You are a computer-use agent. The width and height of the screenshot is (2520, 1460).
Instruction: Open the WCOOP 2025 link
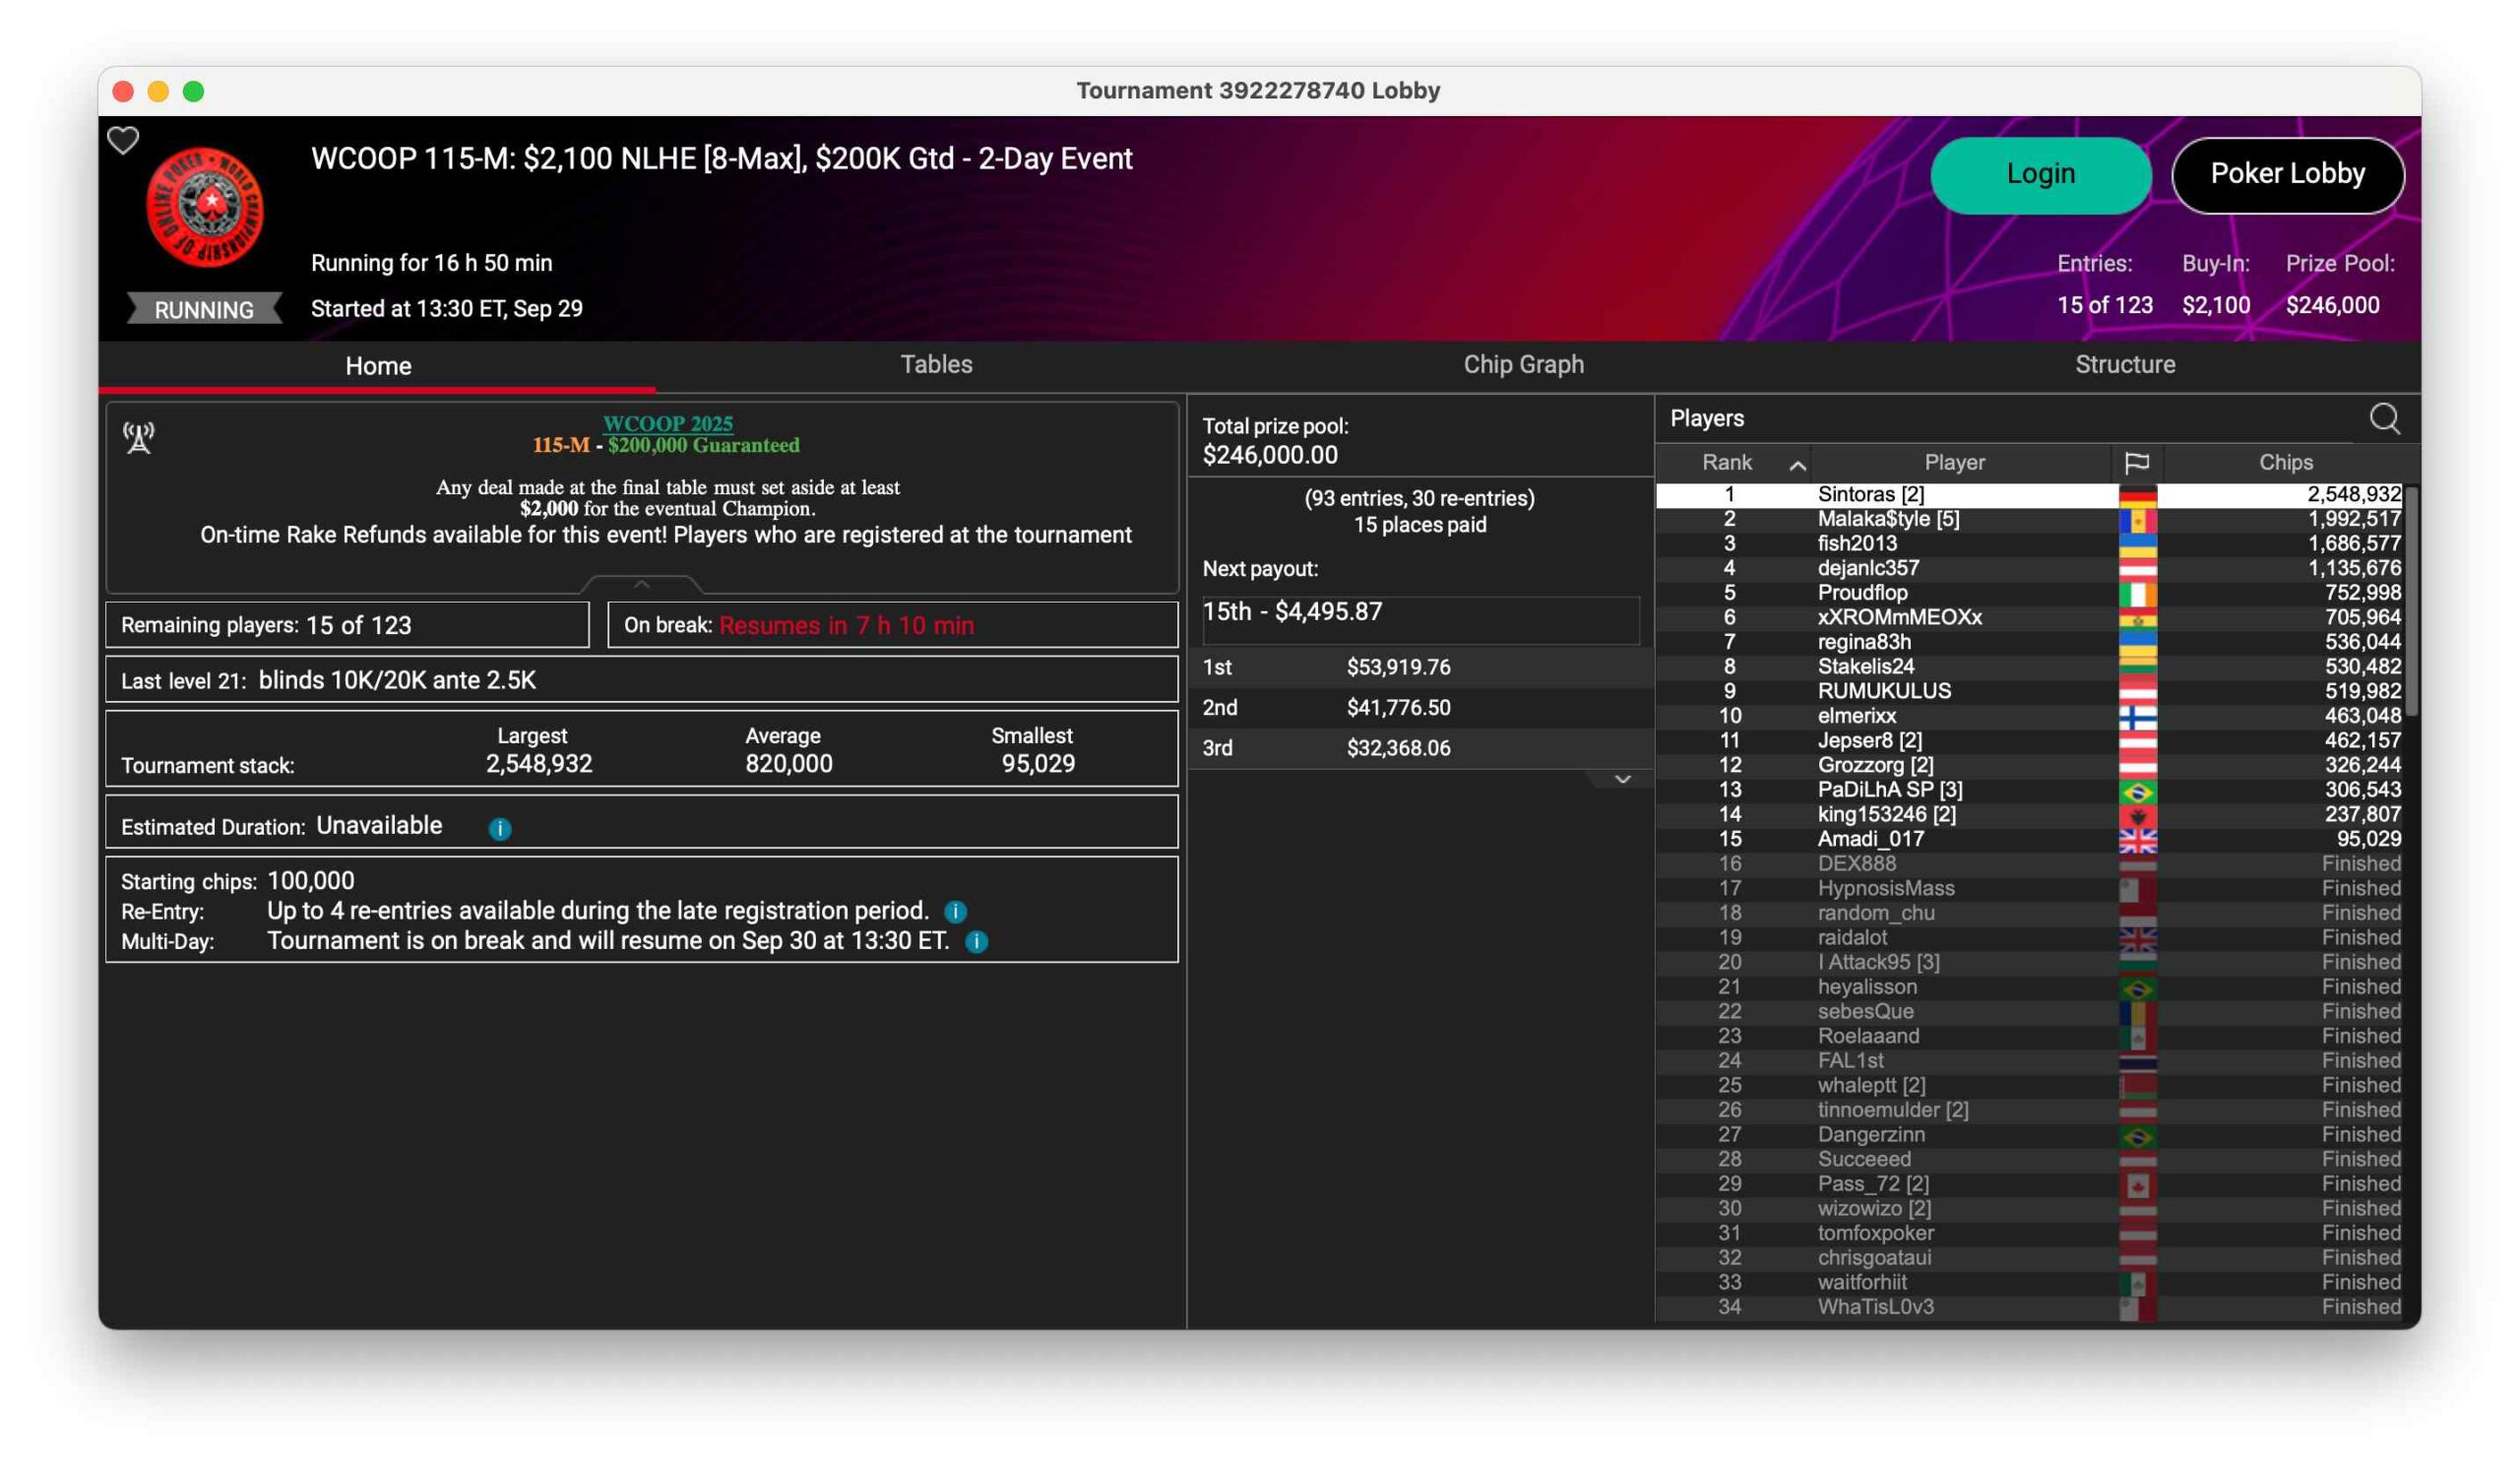tap(667, 423)
